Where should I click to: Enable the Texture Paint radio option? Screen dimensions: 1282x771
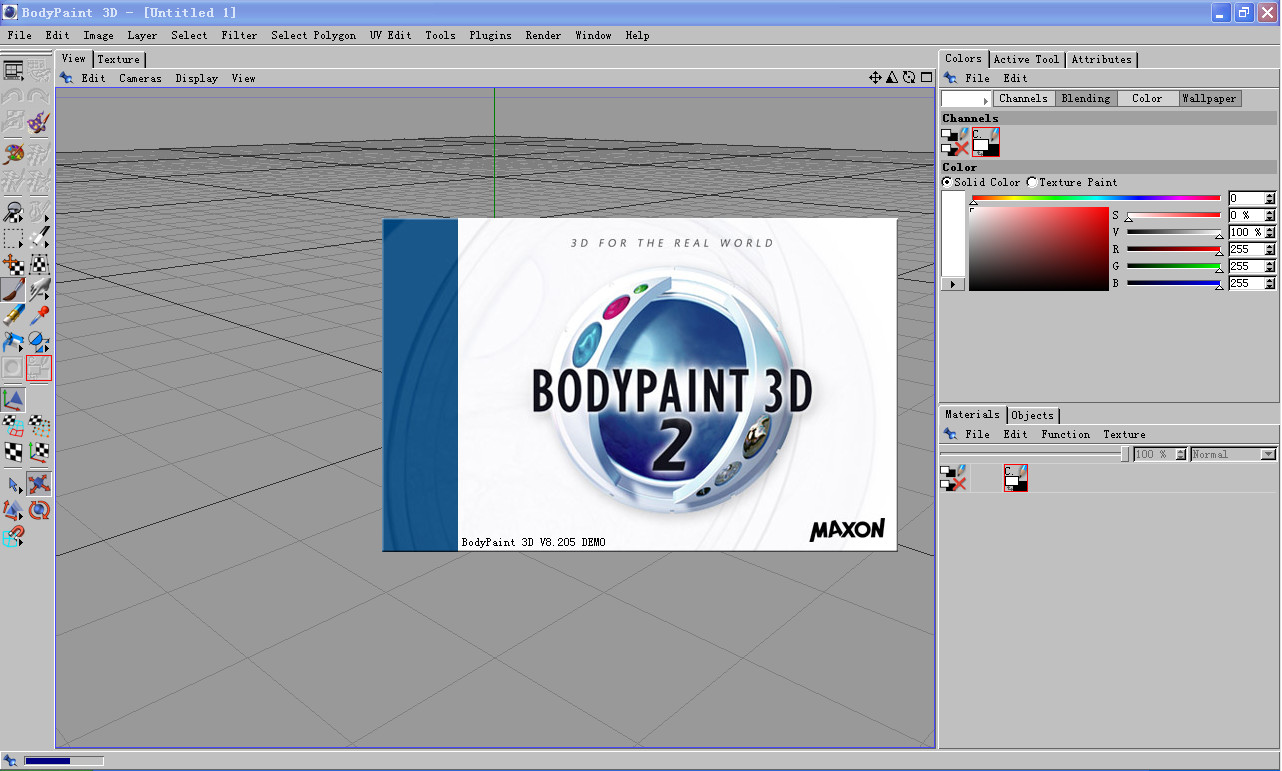click(x=1032, y=182)
